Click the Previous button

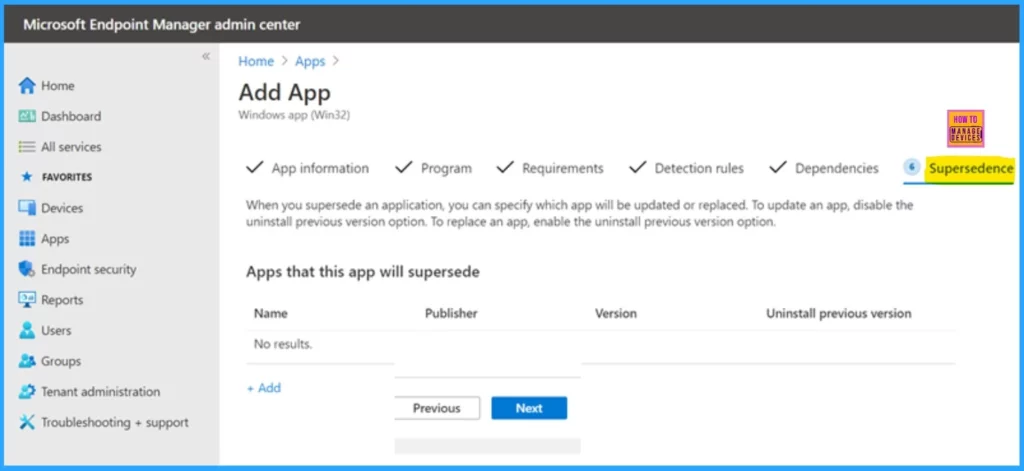tap(437, 408)
